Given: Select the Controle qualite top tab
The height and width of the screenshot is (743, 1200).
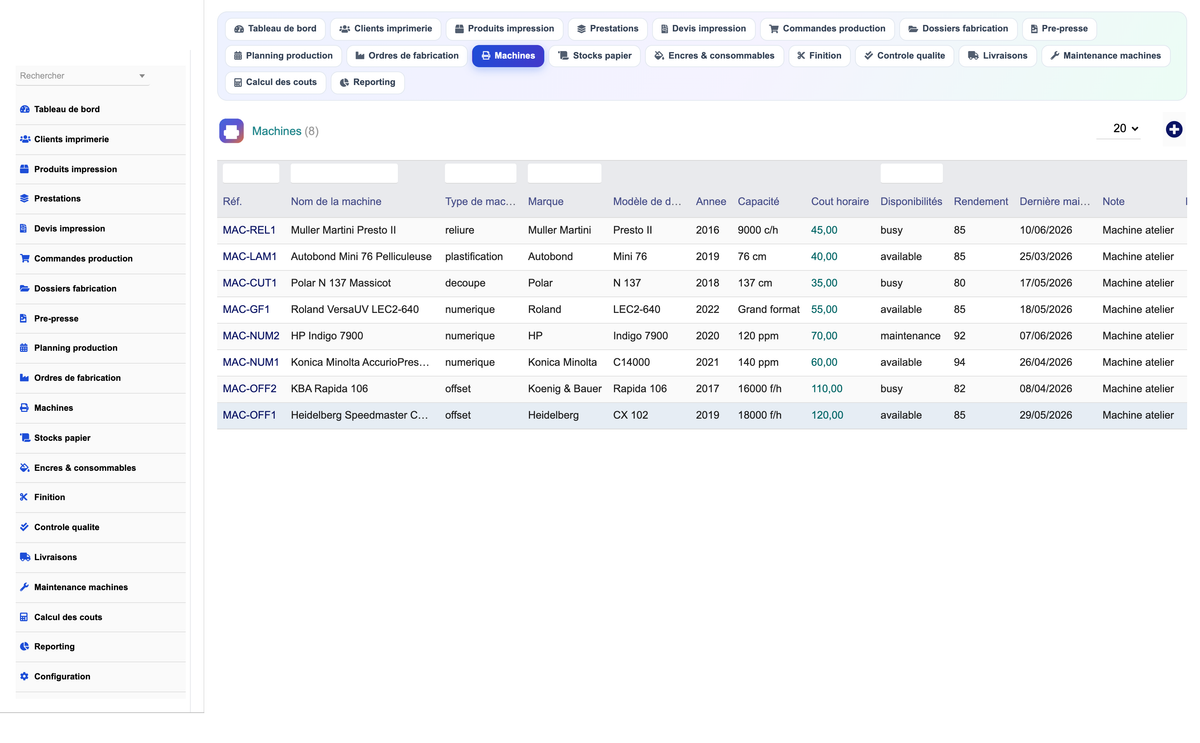Looking at the screenshot, I should click(x=904, y=56).
